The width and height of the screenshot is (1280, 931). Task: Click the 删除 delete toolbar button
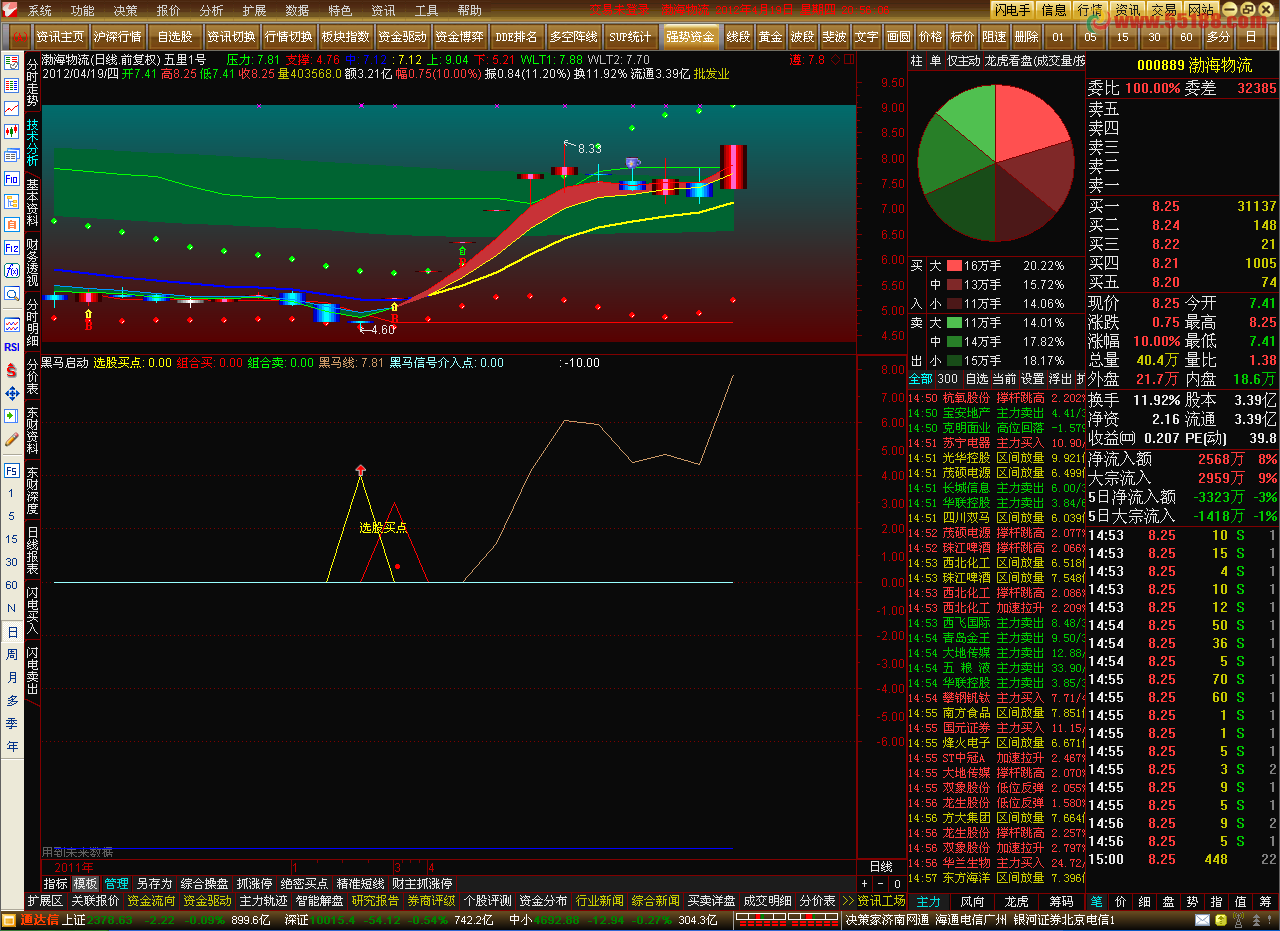click(1026, 37)
